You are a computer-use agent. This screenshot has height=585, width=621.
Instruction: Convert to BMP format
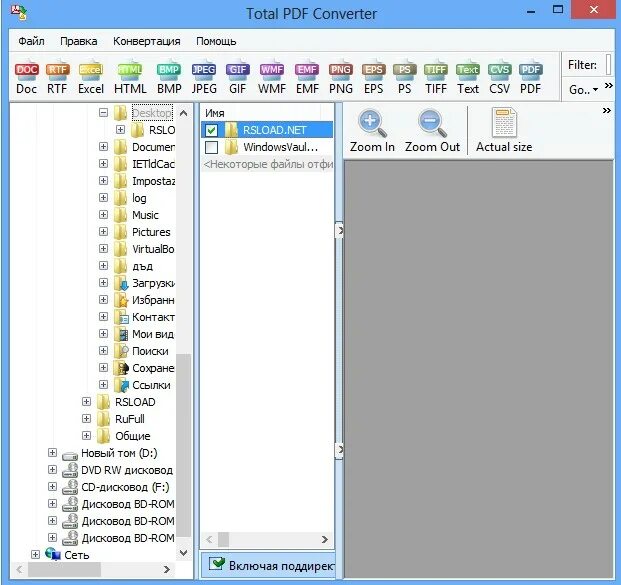point(169,78)
